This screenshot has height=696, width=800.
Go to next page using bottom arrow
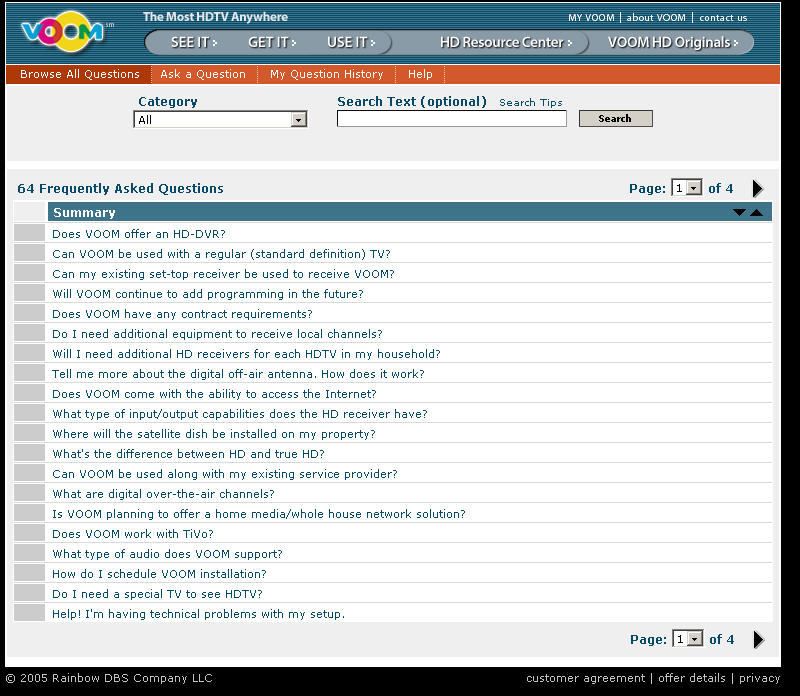759,639
